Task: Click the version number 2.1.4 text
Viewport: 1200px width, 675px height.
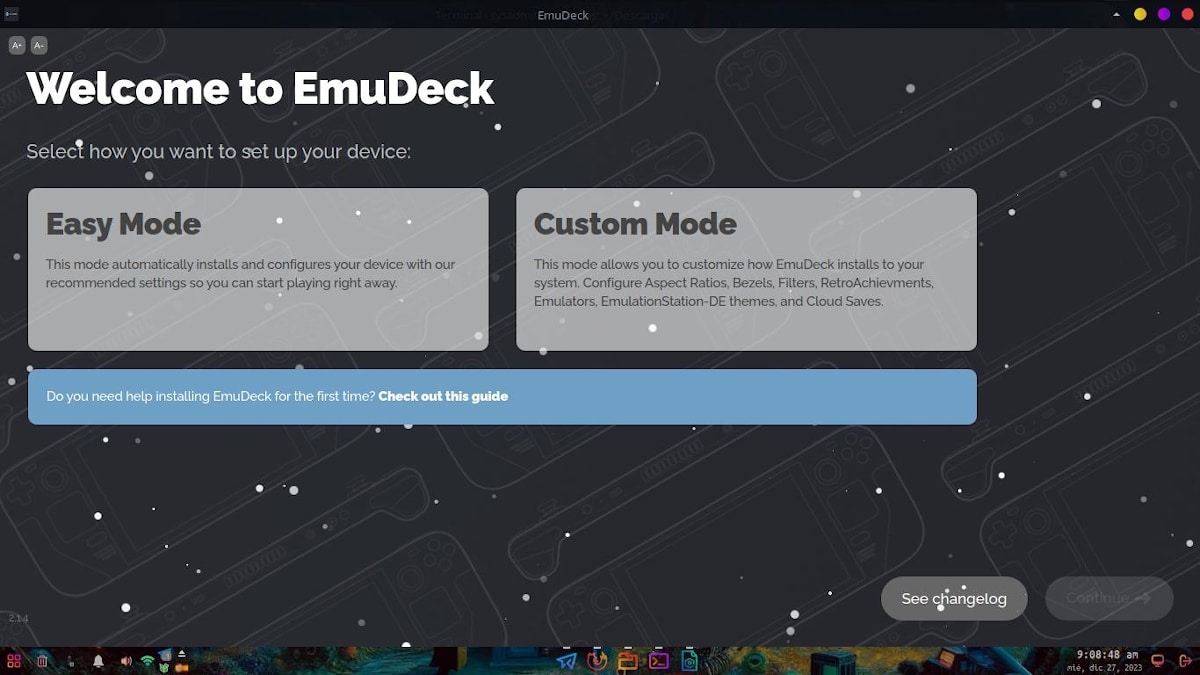Action: coord(18,618)
